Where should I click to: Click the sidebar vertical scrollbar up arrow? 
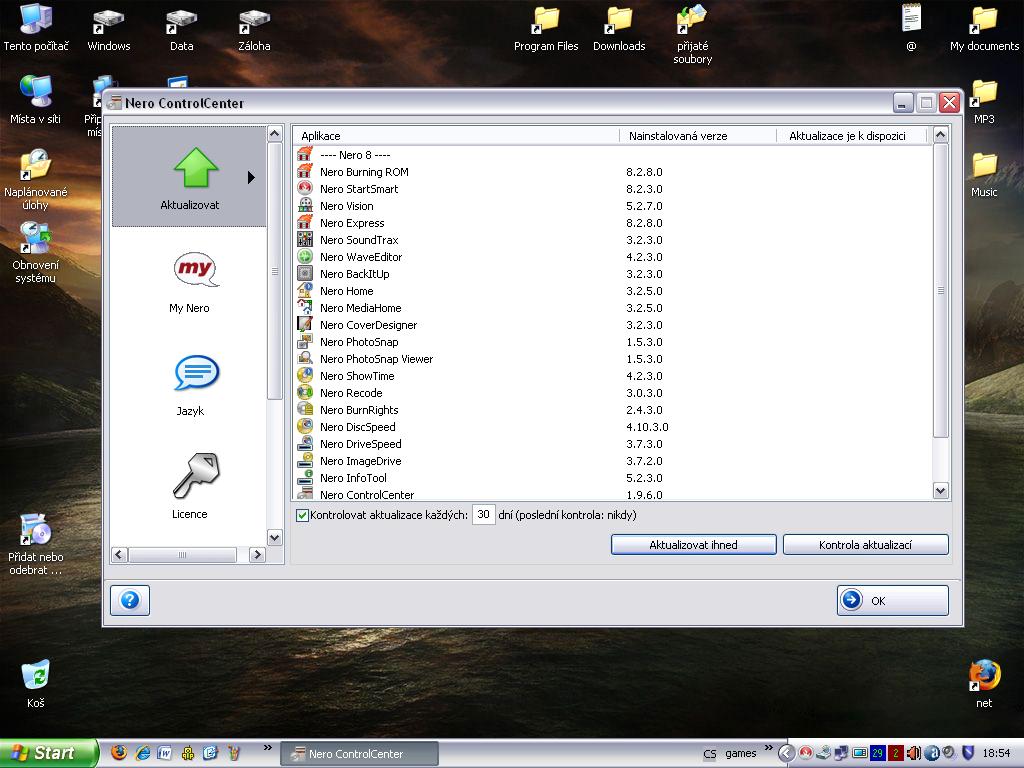tap(275, 134)
